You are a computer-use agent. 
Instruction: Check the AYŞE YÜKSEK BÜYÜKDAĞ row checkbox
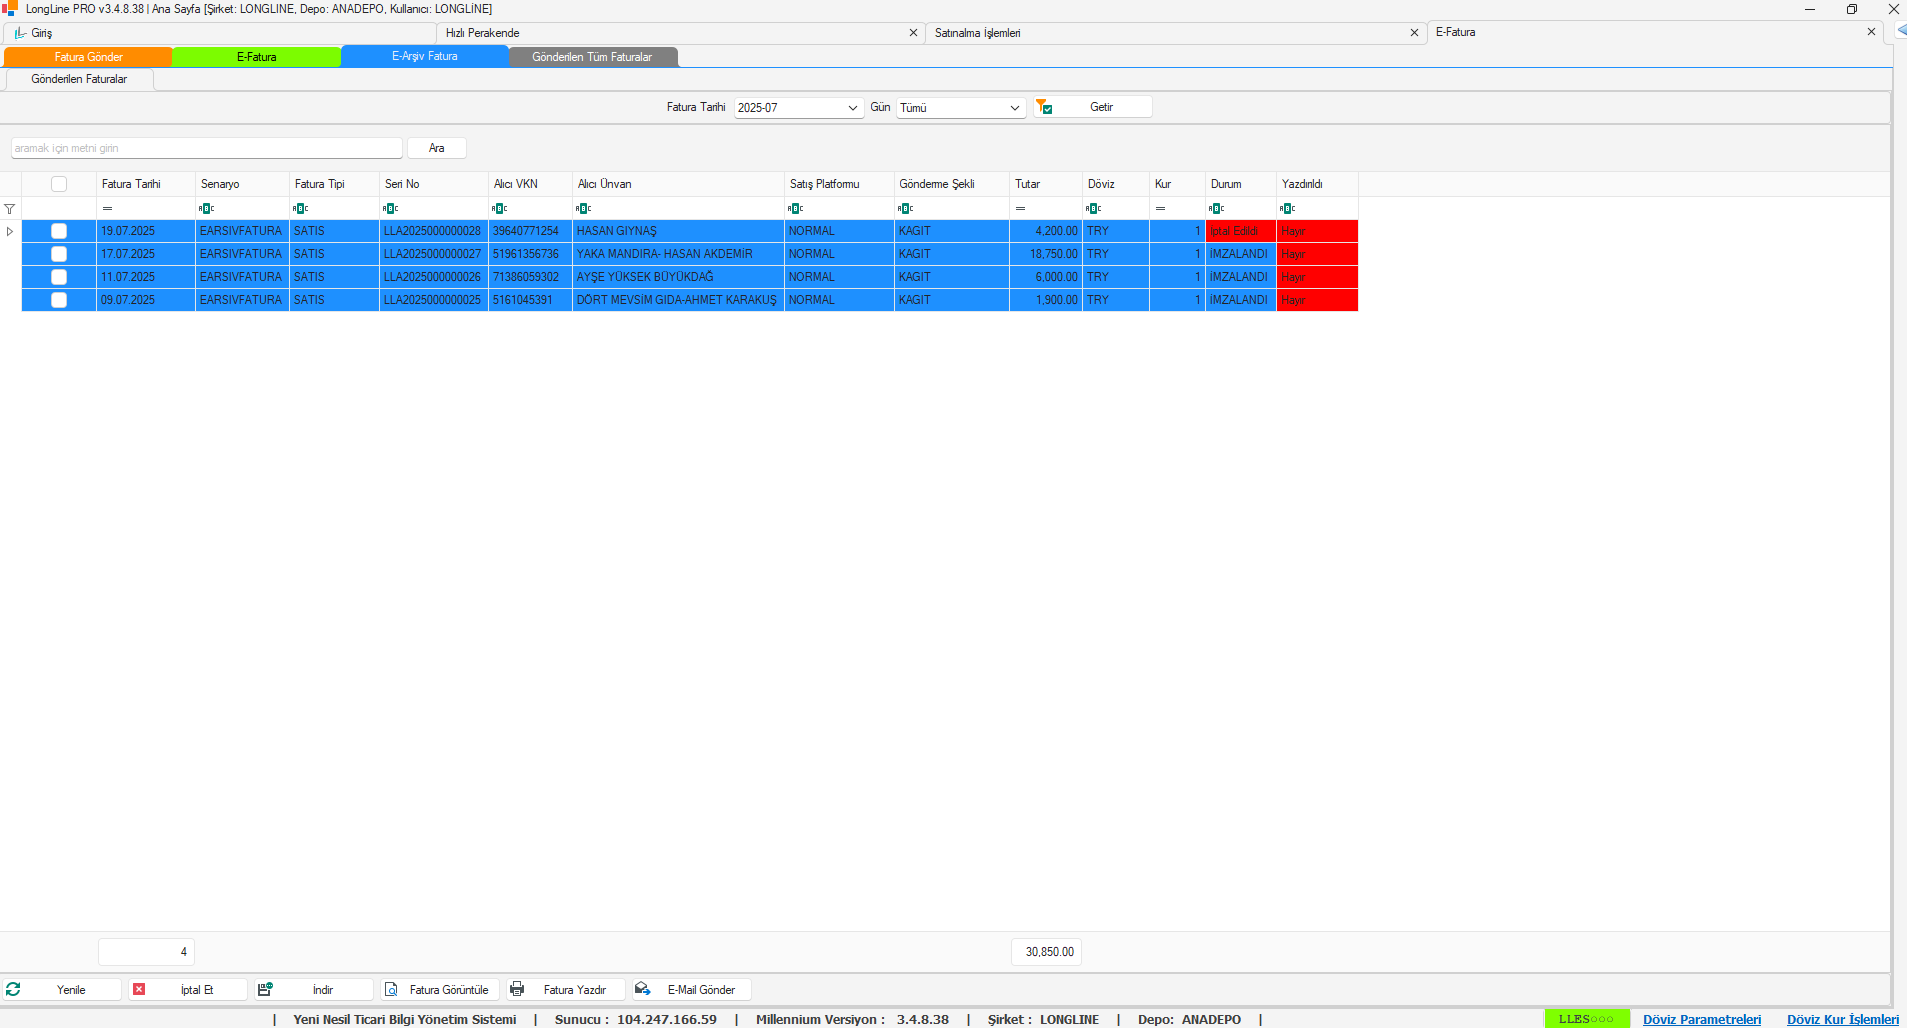click(x=59, y=277)
